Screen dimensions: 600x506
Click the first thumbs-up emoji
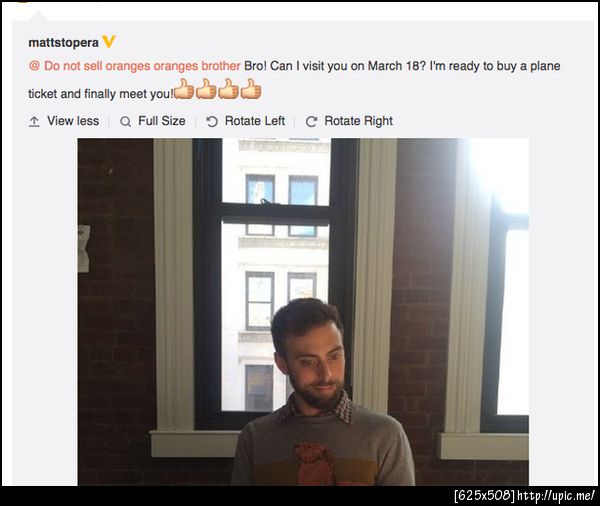(x=184, y=89)
